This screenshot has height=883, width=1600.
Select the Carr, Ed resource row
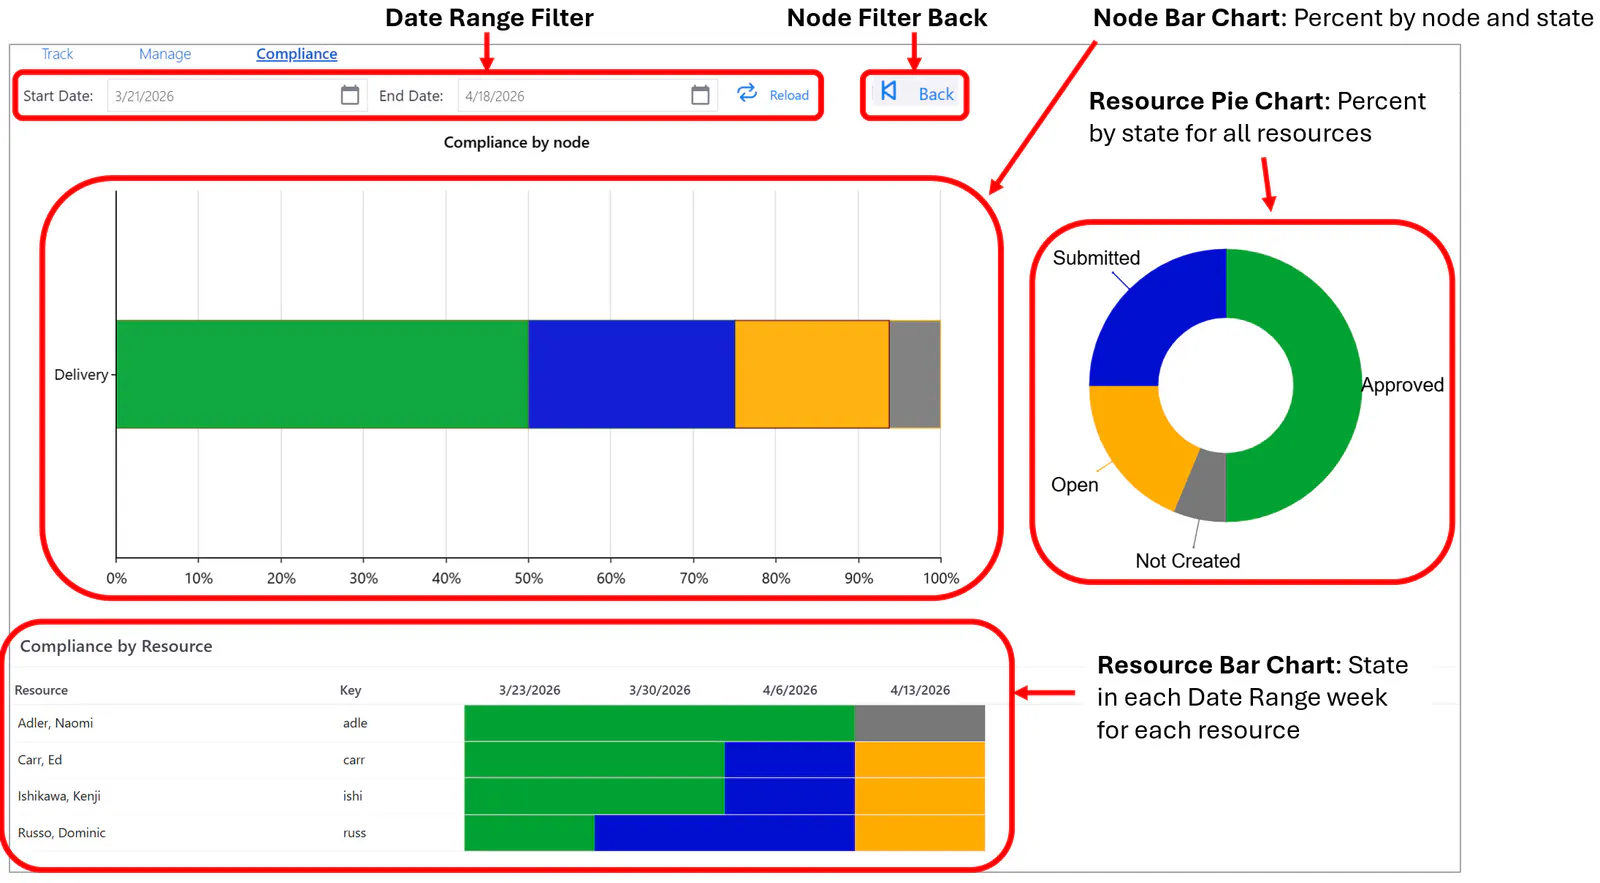[500, 760]
